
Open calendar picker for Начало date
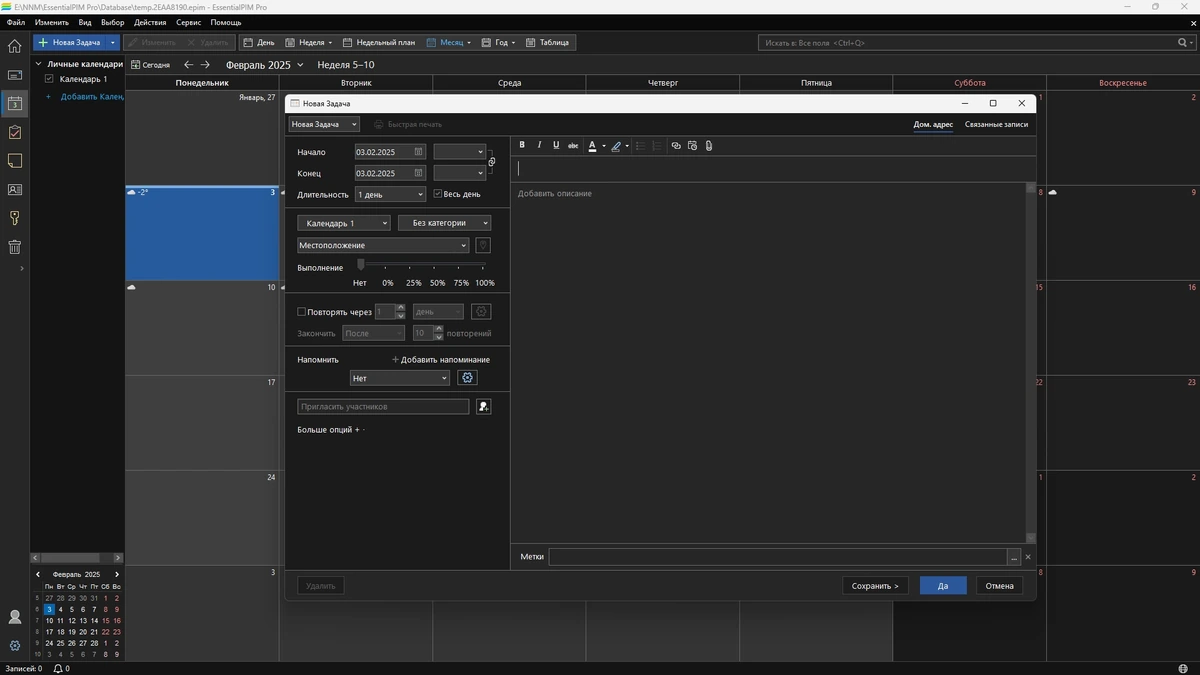click(x=419, y=152)
